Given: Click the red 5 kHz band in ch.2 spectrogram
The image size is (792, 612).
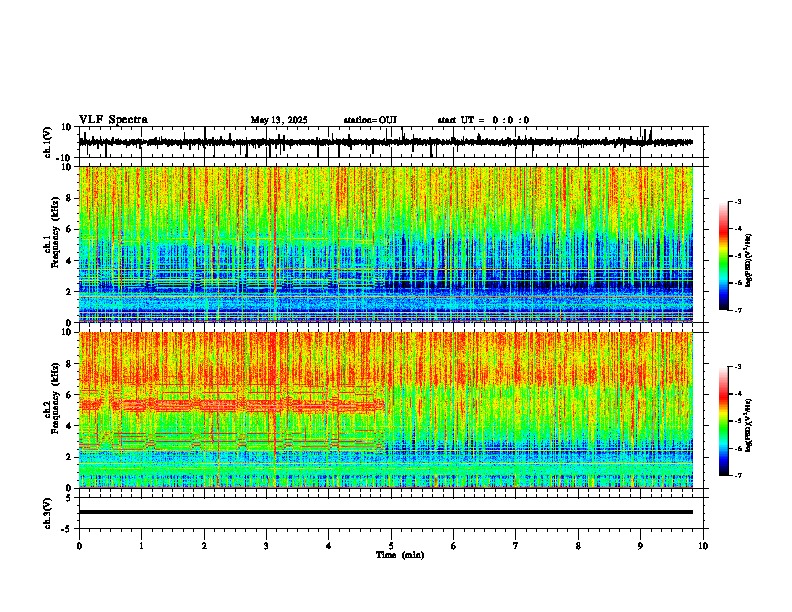Looking at the screenshot, I should point(230,405).
